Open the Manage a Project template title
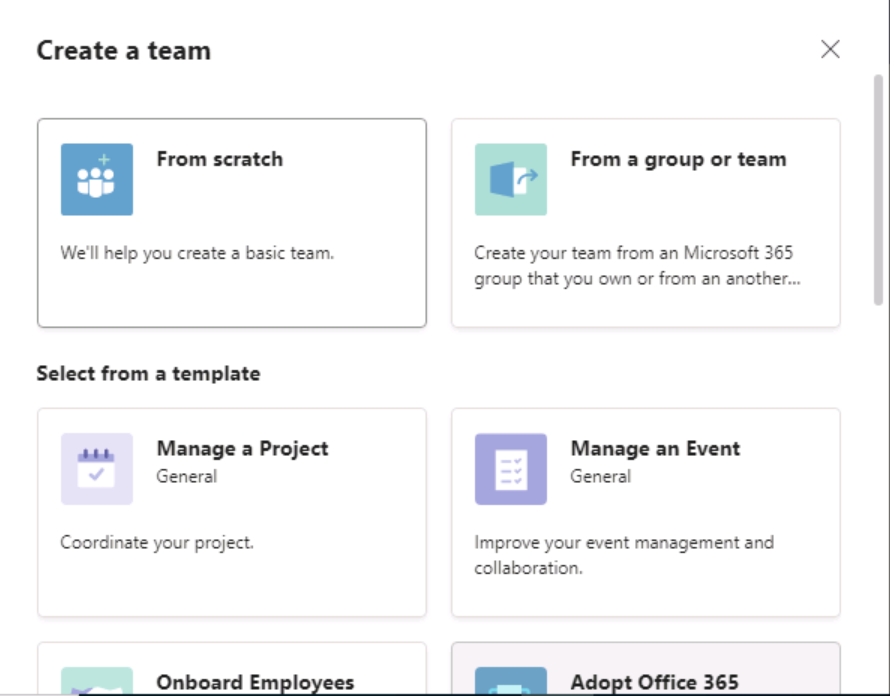Image resolution: width=890 pixels, height=696 pixels. 242,448
